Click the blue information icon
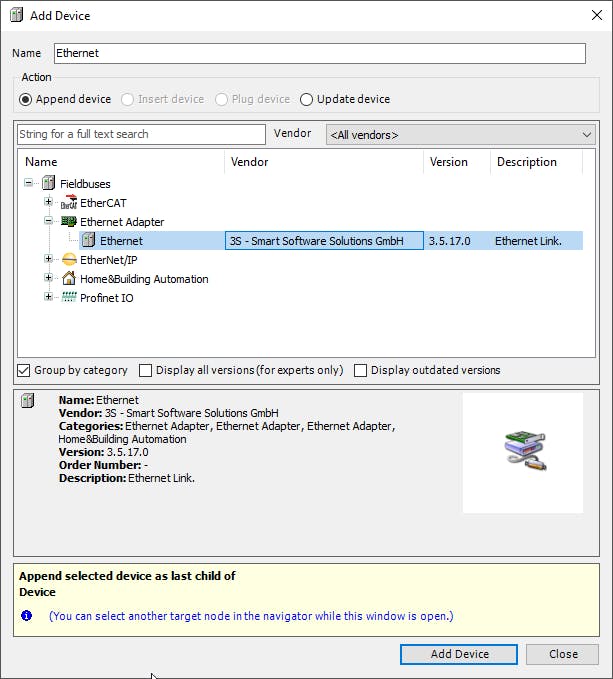The image size is (613, 679). click(x=26, y=615)
